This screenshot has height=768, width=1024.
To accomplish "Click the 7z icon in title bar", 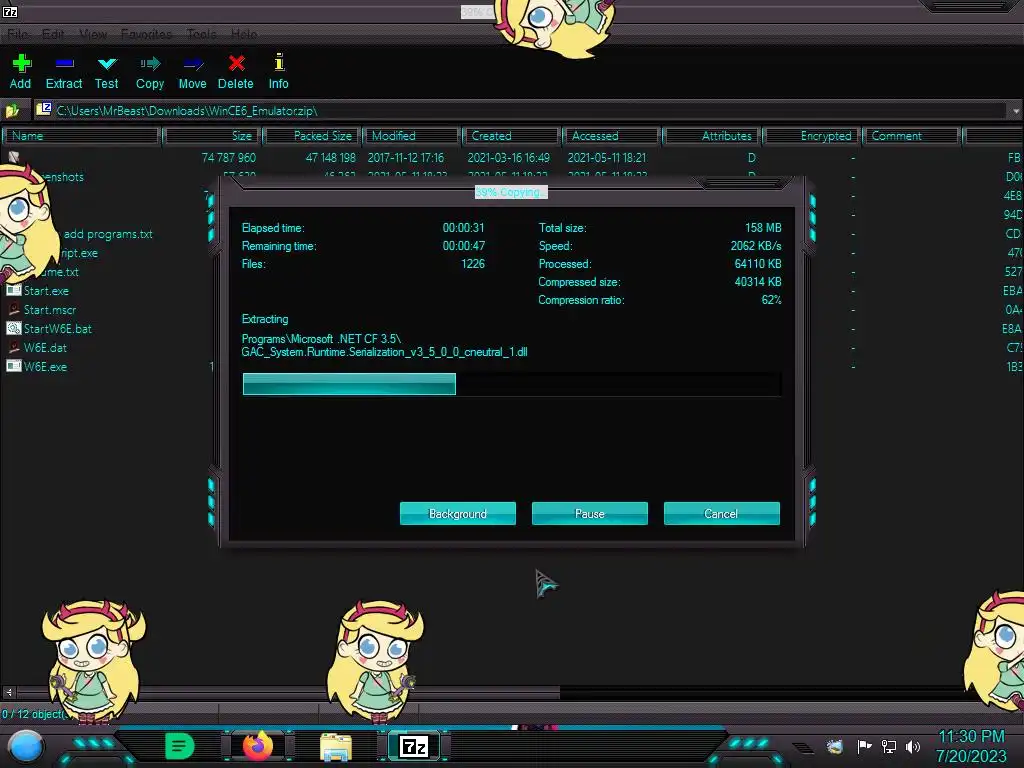I will pos(10,11).
